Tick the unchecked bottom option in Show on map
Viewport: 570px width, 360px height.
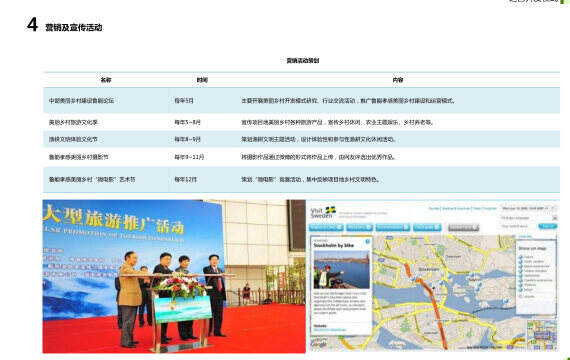pos(521,296)
